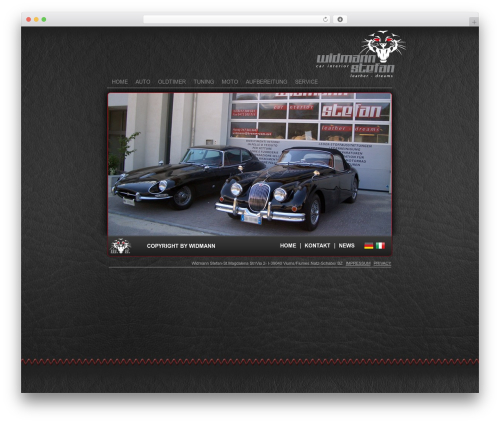Open the HOME item in top navigation

click(x=120, y=82)
